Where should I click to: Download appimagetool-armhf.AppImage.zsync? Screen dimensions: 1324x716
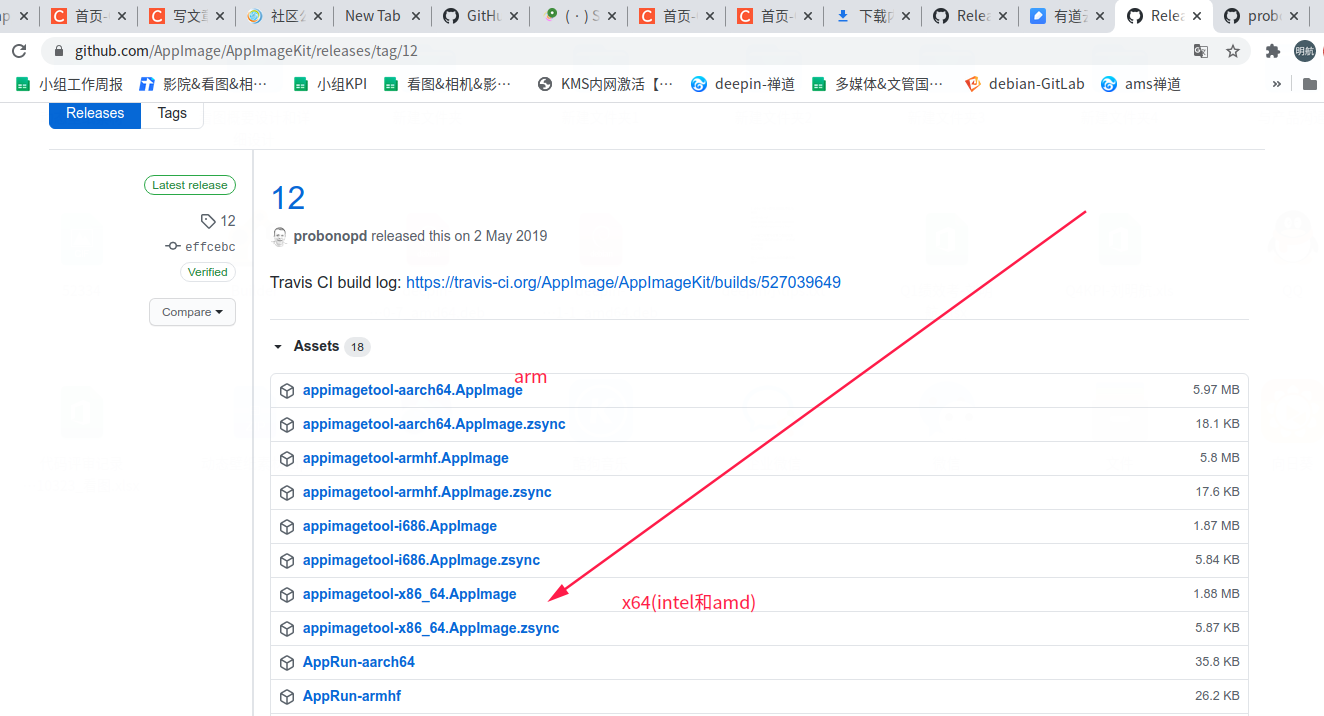[427, 492]
